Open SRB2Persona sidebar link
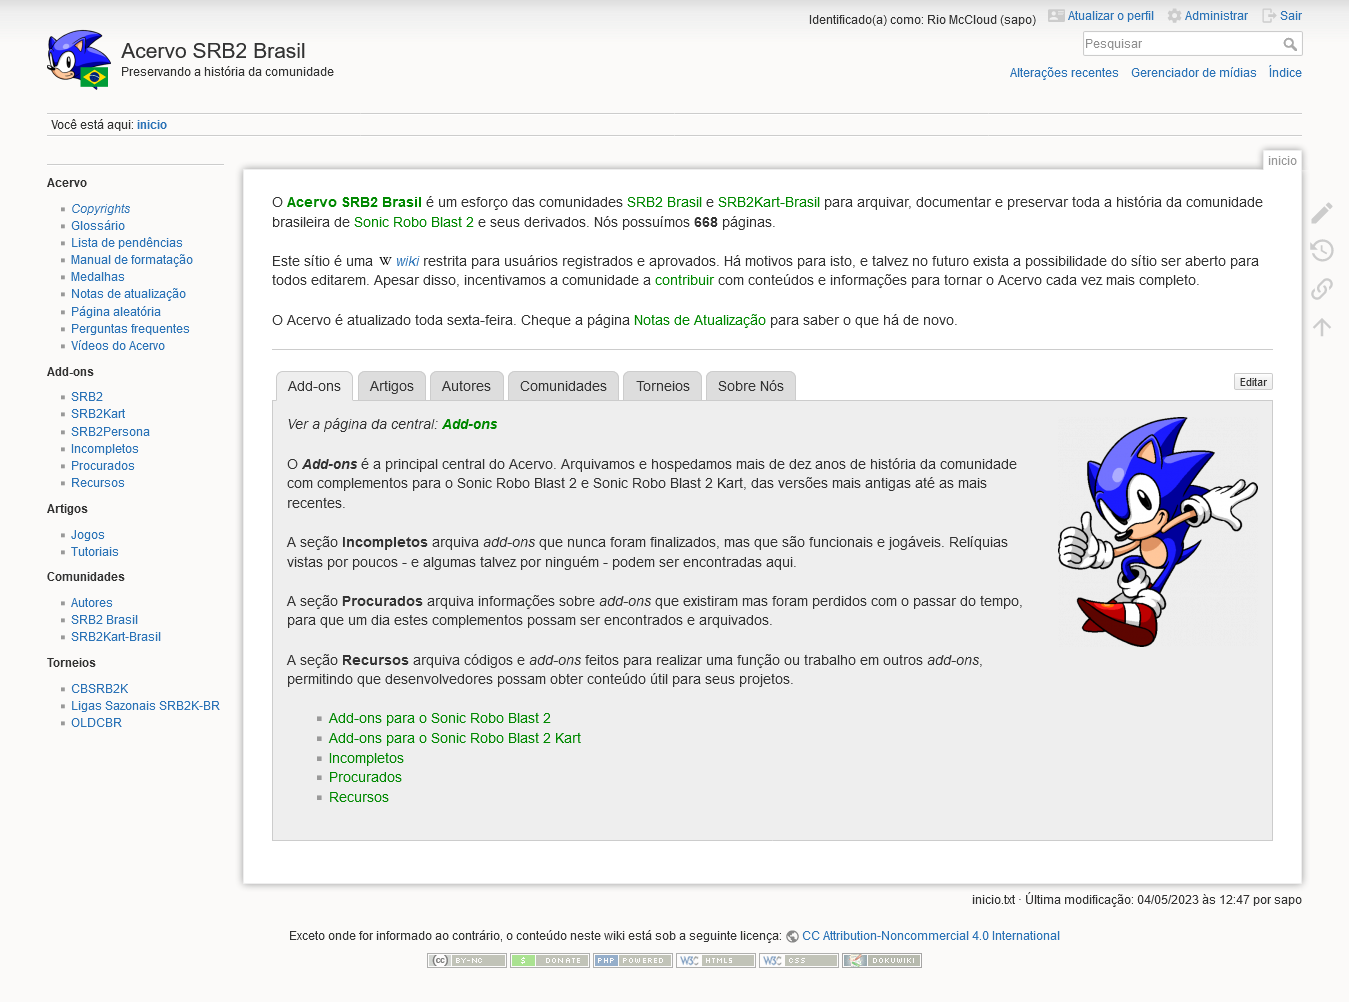This screenshot has height=1002, width=1349. 110,432
